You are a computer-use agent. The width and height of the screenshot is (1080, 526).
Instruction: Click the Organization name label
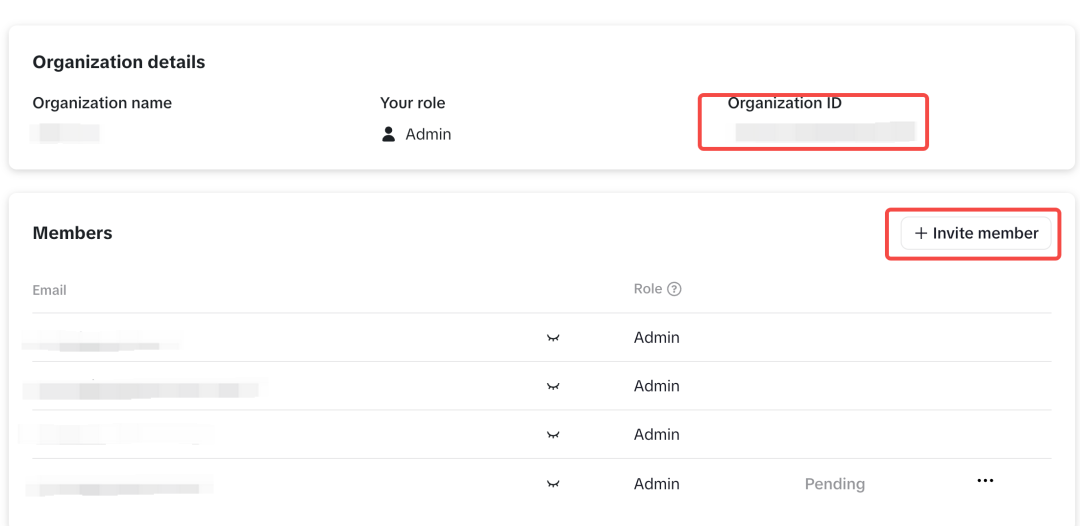[x=102, y=103]
